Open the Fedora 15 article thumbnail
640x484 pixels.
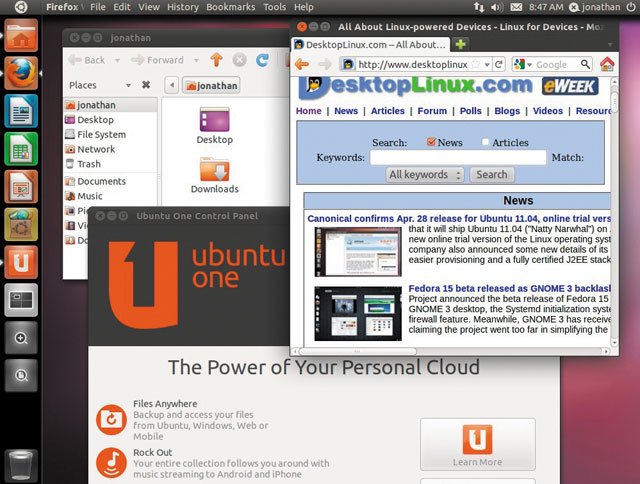point(358,314)
